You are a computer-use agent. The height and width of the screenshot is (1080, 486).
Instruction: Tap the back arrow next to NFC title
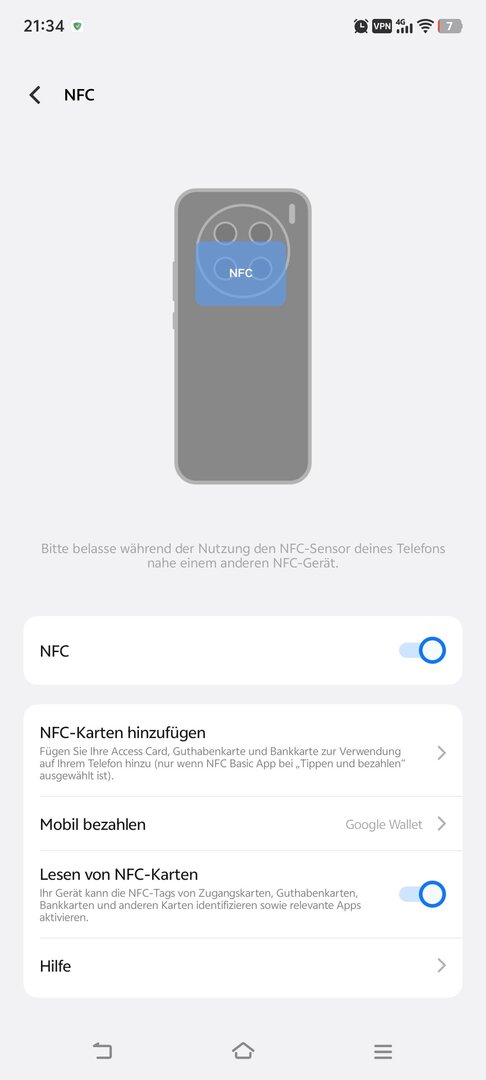(x=34, y=95)
